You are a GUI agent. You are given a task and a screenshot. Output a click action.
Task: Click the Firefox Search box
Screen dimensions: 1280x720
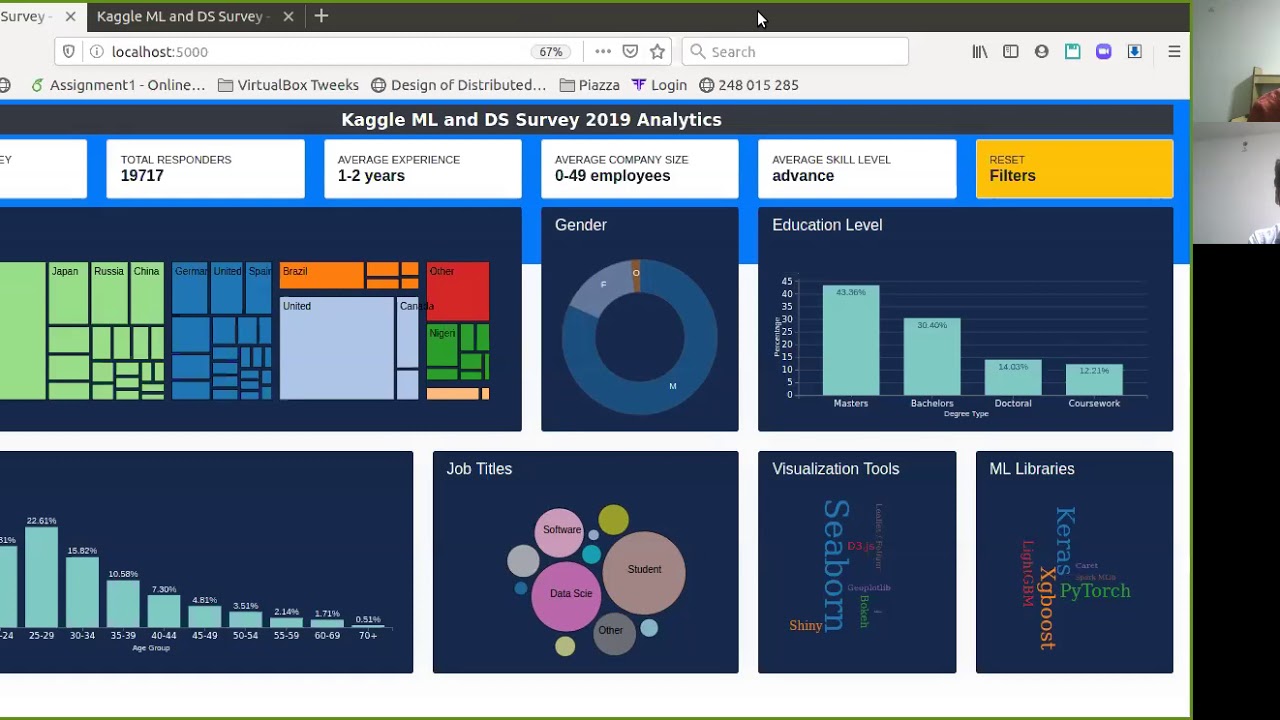click(795, 52)
